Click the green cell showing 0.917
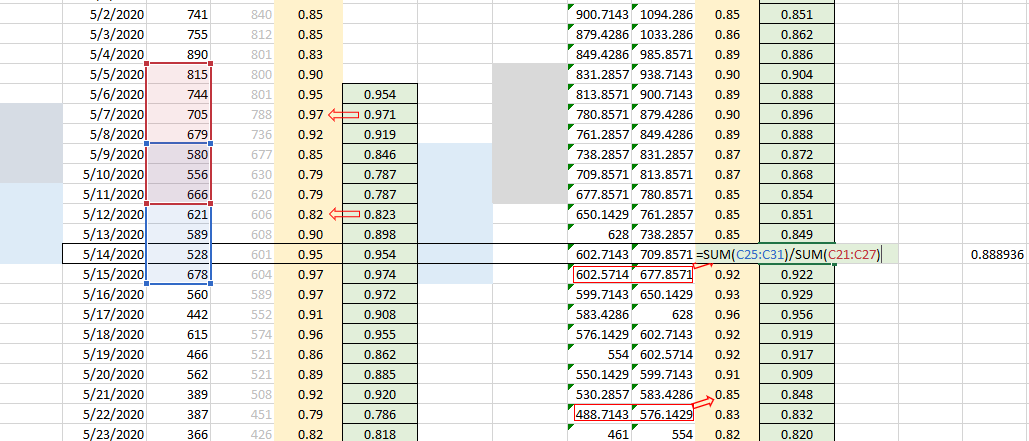The width and height of the screenshot is (1029, 441). 797,354
